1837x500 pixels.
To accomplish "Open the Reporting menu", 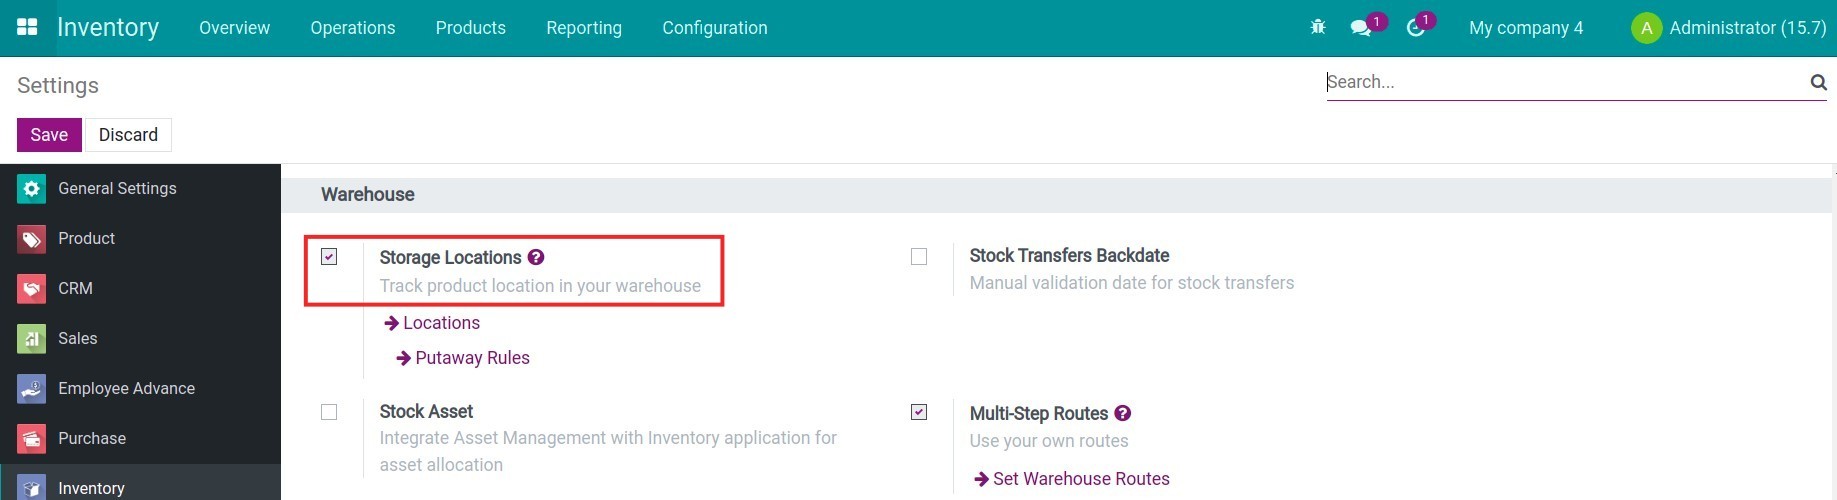I will 583,28.
